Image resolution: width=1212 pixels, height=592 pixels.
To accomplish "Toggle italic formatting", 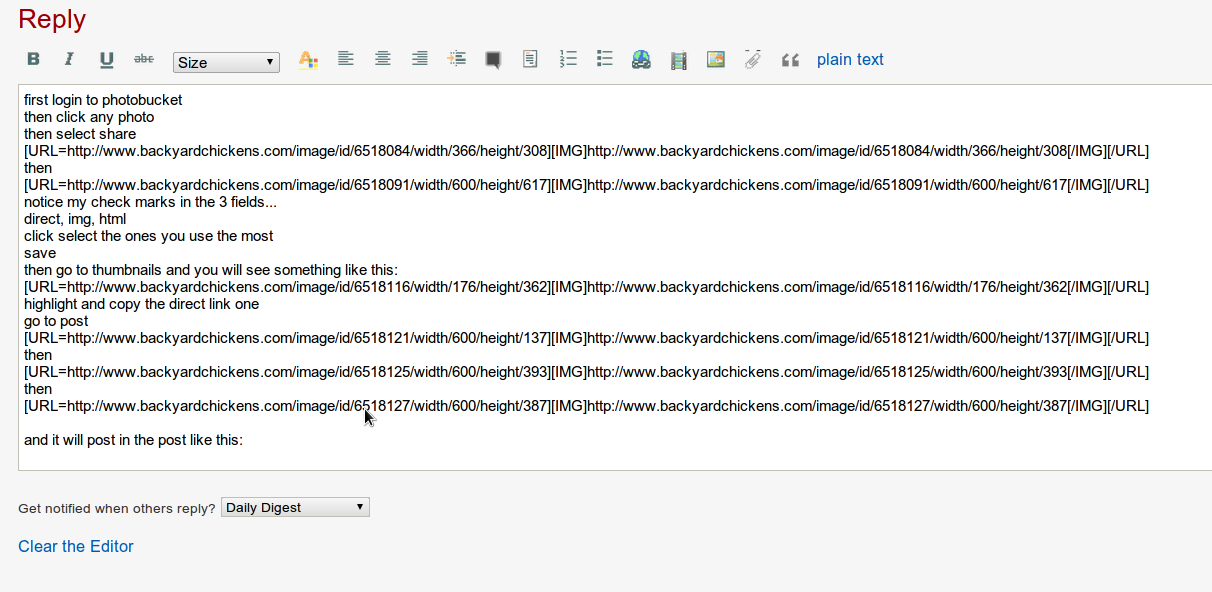I will [69, 59].
